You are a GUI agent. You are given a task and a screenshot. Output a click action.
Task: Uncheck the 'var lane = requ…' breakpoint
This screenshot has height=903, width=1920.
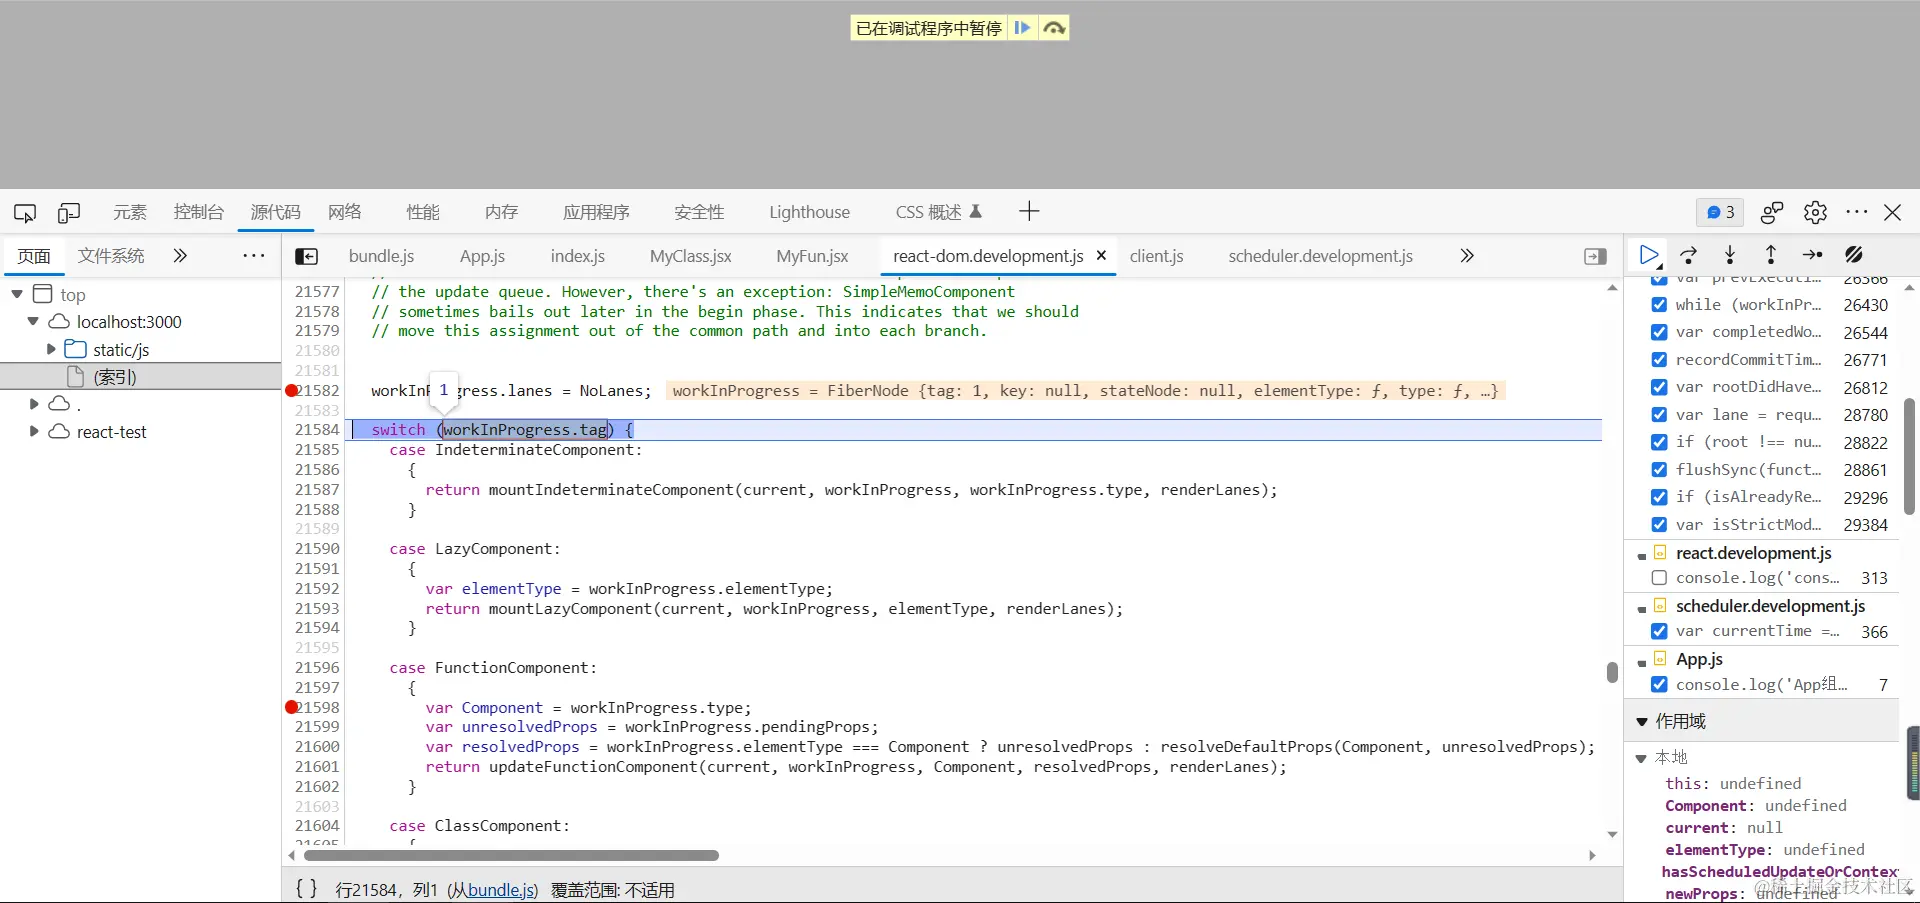click(1659, 415)
